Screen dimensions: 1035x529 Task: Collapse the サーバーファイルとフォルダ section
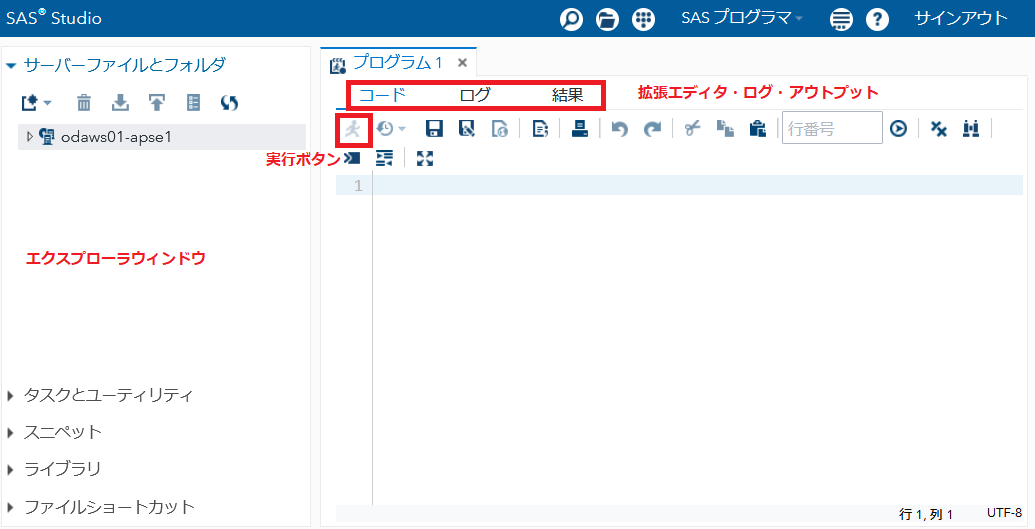tap(11, 65)
